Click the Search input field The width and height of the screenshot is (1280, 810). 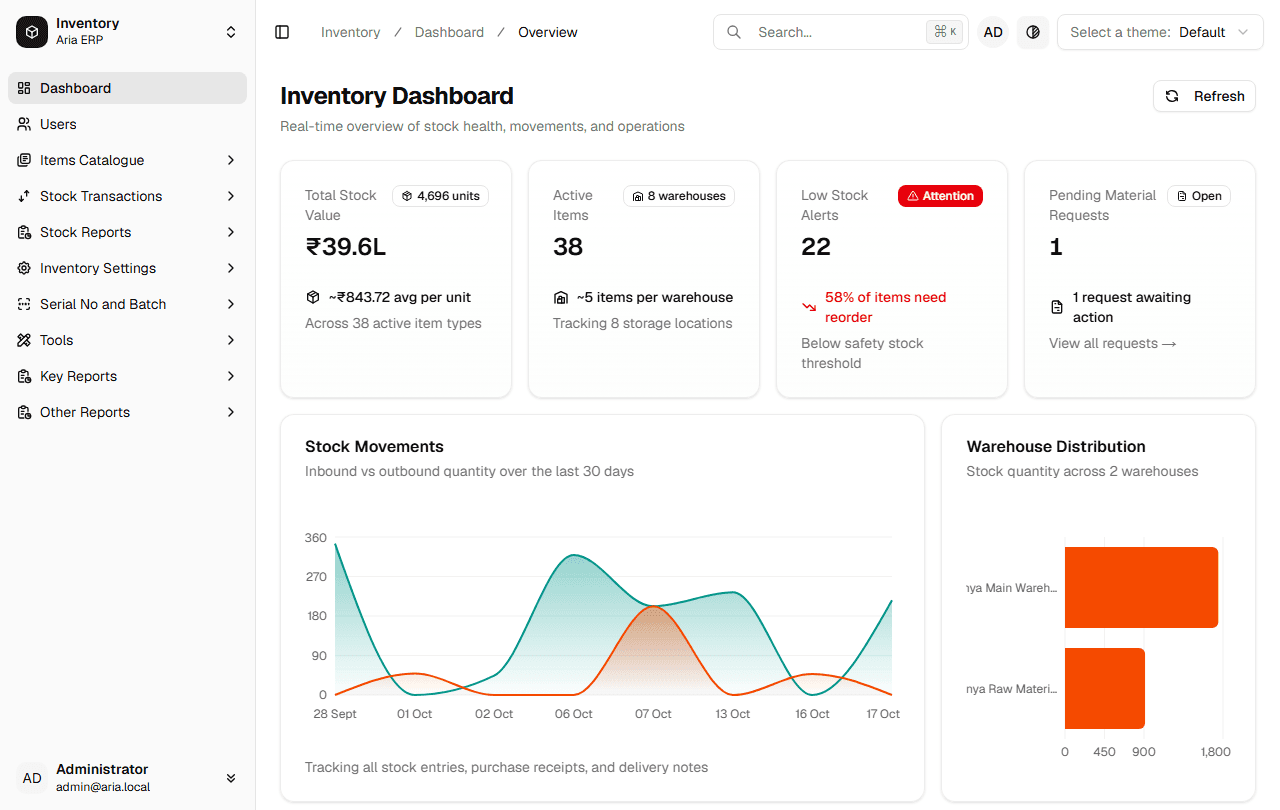point(840,32)
